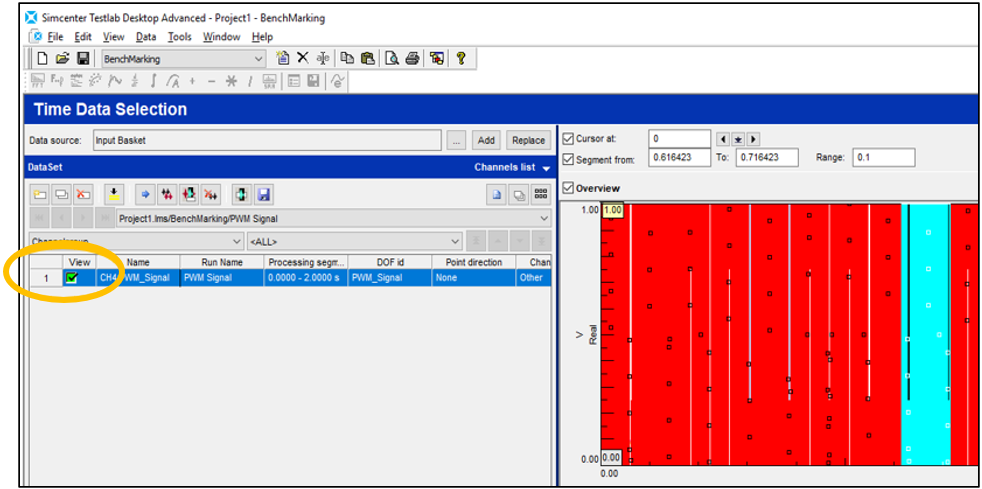Click the grid tiles icon in DataSet toolbar
The width and height of the screenshot is (982, 489).
coord(541,195)
